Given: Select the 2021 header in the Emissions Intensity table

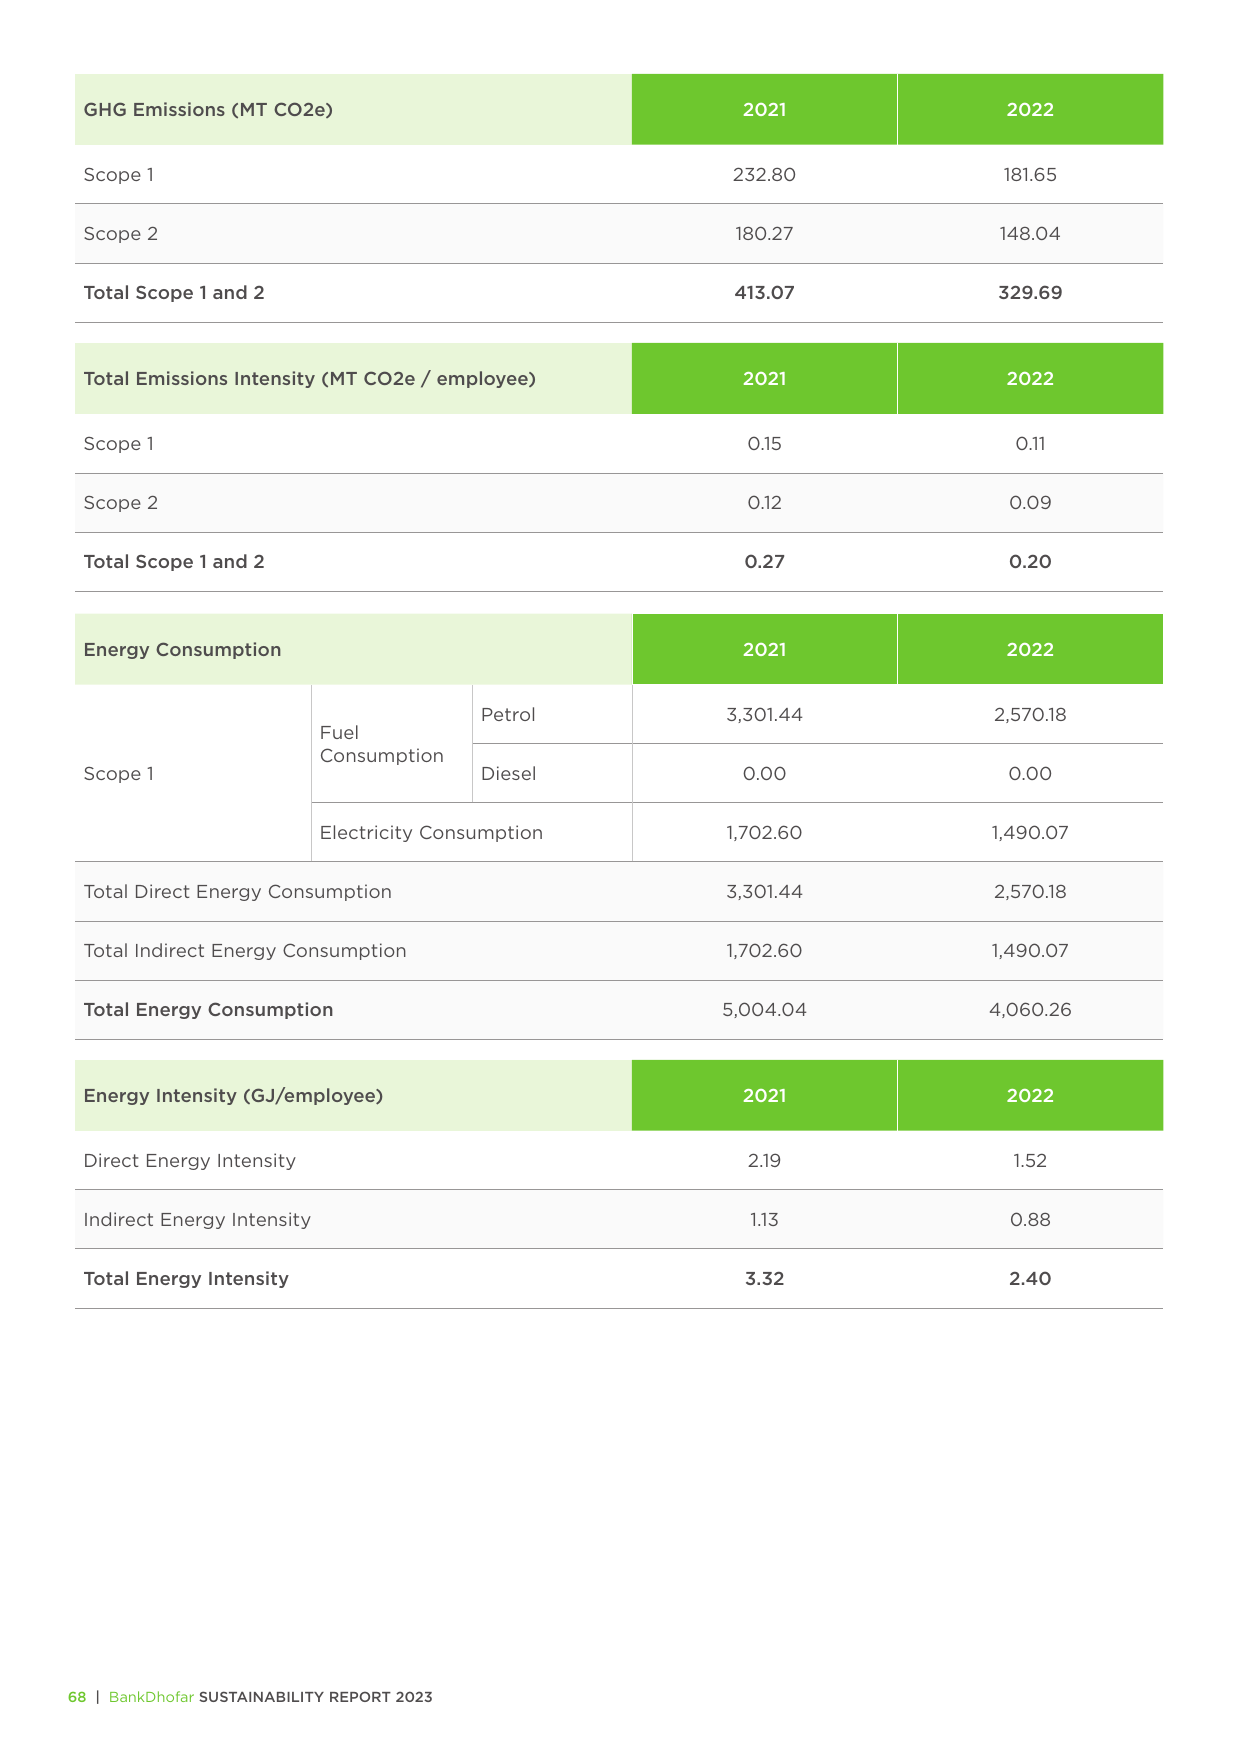Looking at the screenshot, I should pos(764,379).
